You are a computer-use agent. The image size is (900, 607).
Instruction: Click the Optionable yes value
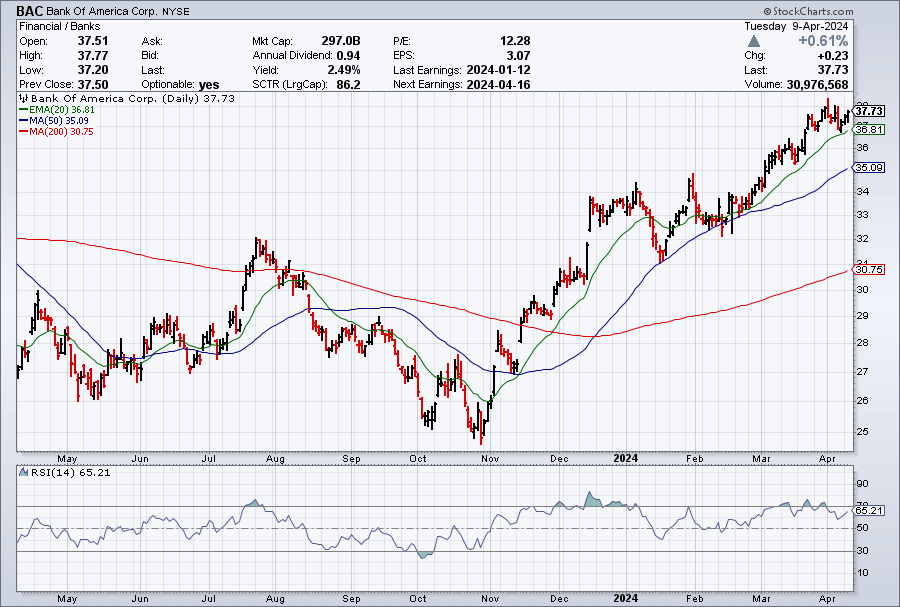click(209, 85)
